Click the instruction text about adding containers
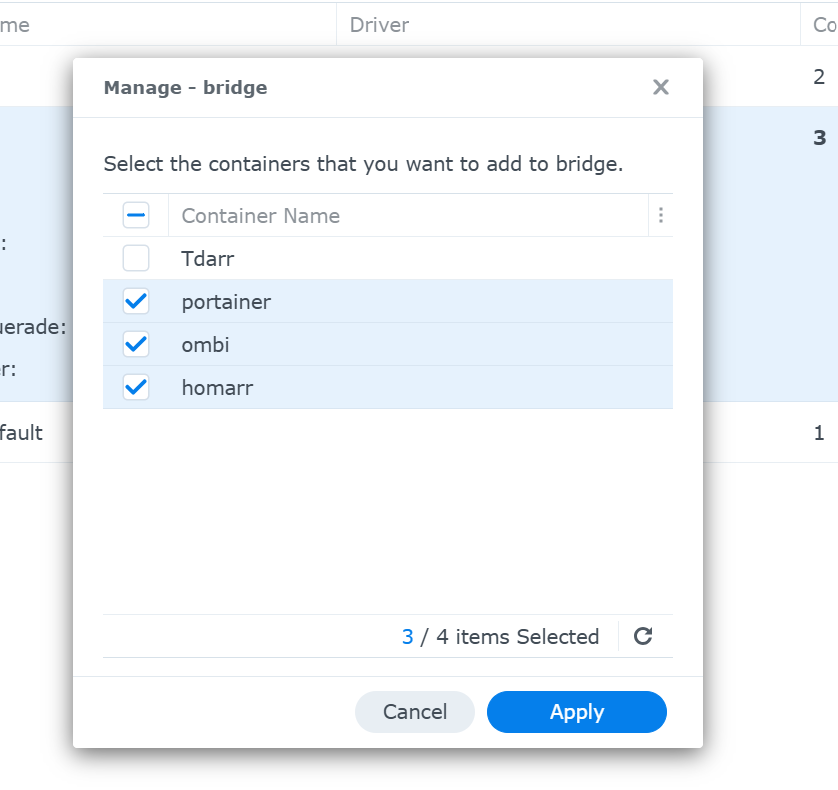 click(363, 164)
